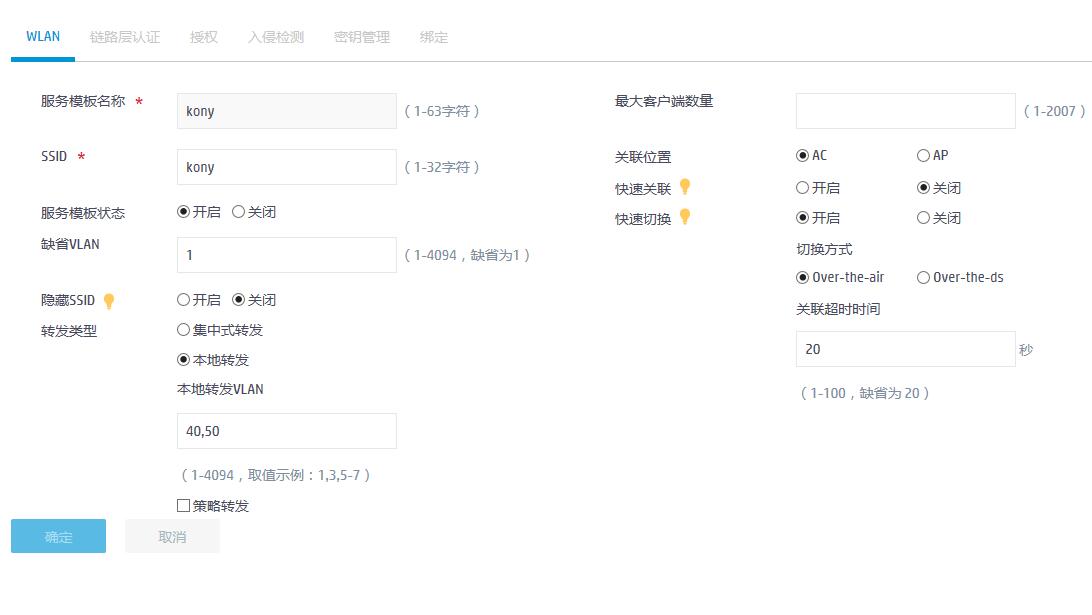
Task: Enable the 策略转发 checkbox
Action: (183, 506)
